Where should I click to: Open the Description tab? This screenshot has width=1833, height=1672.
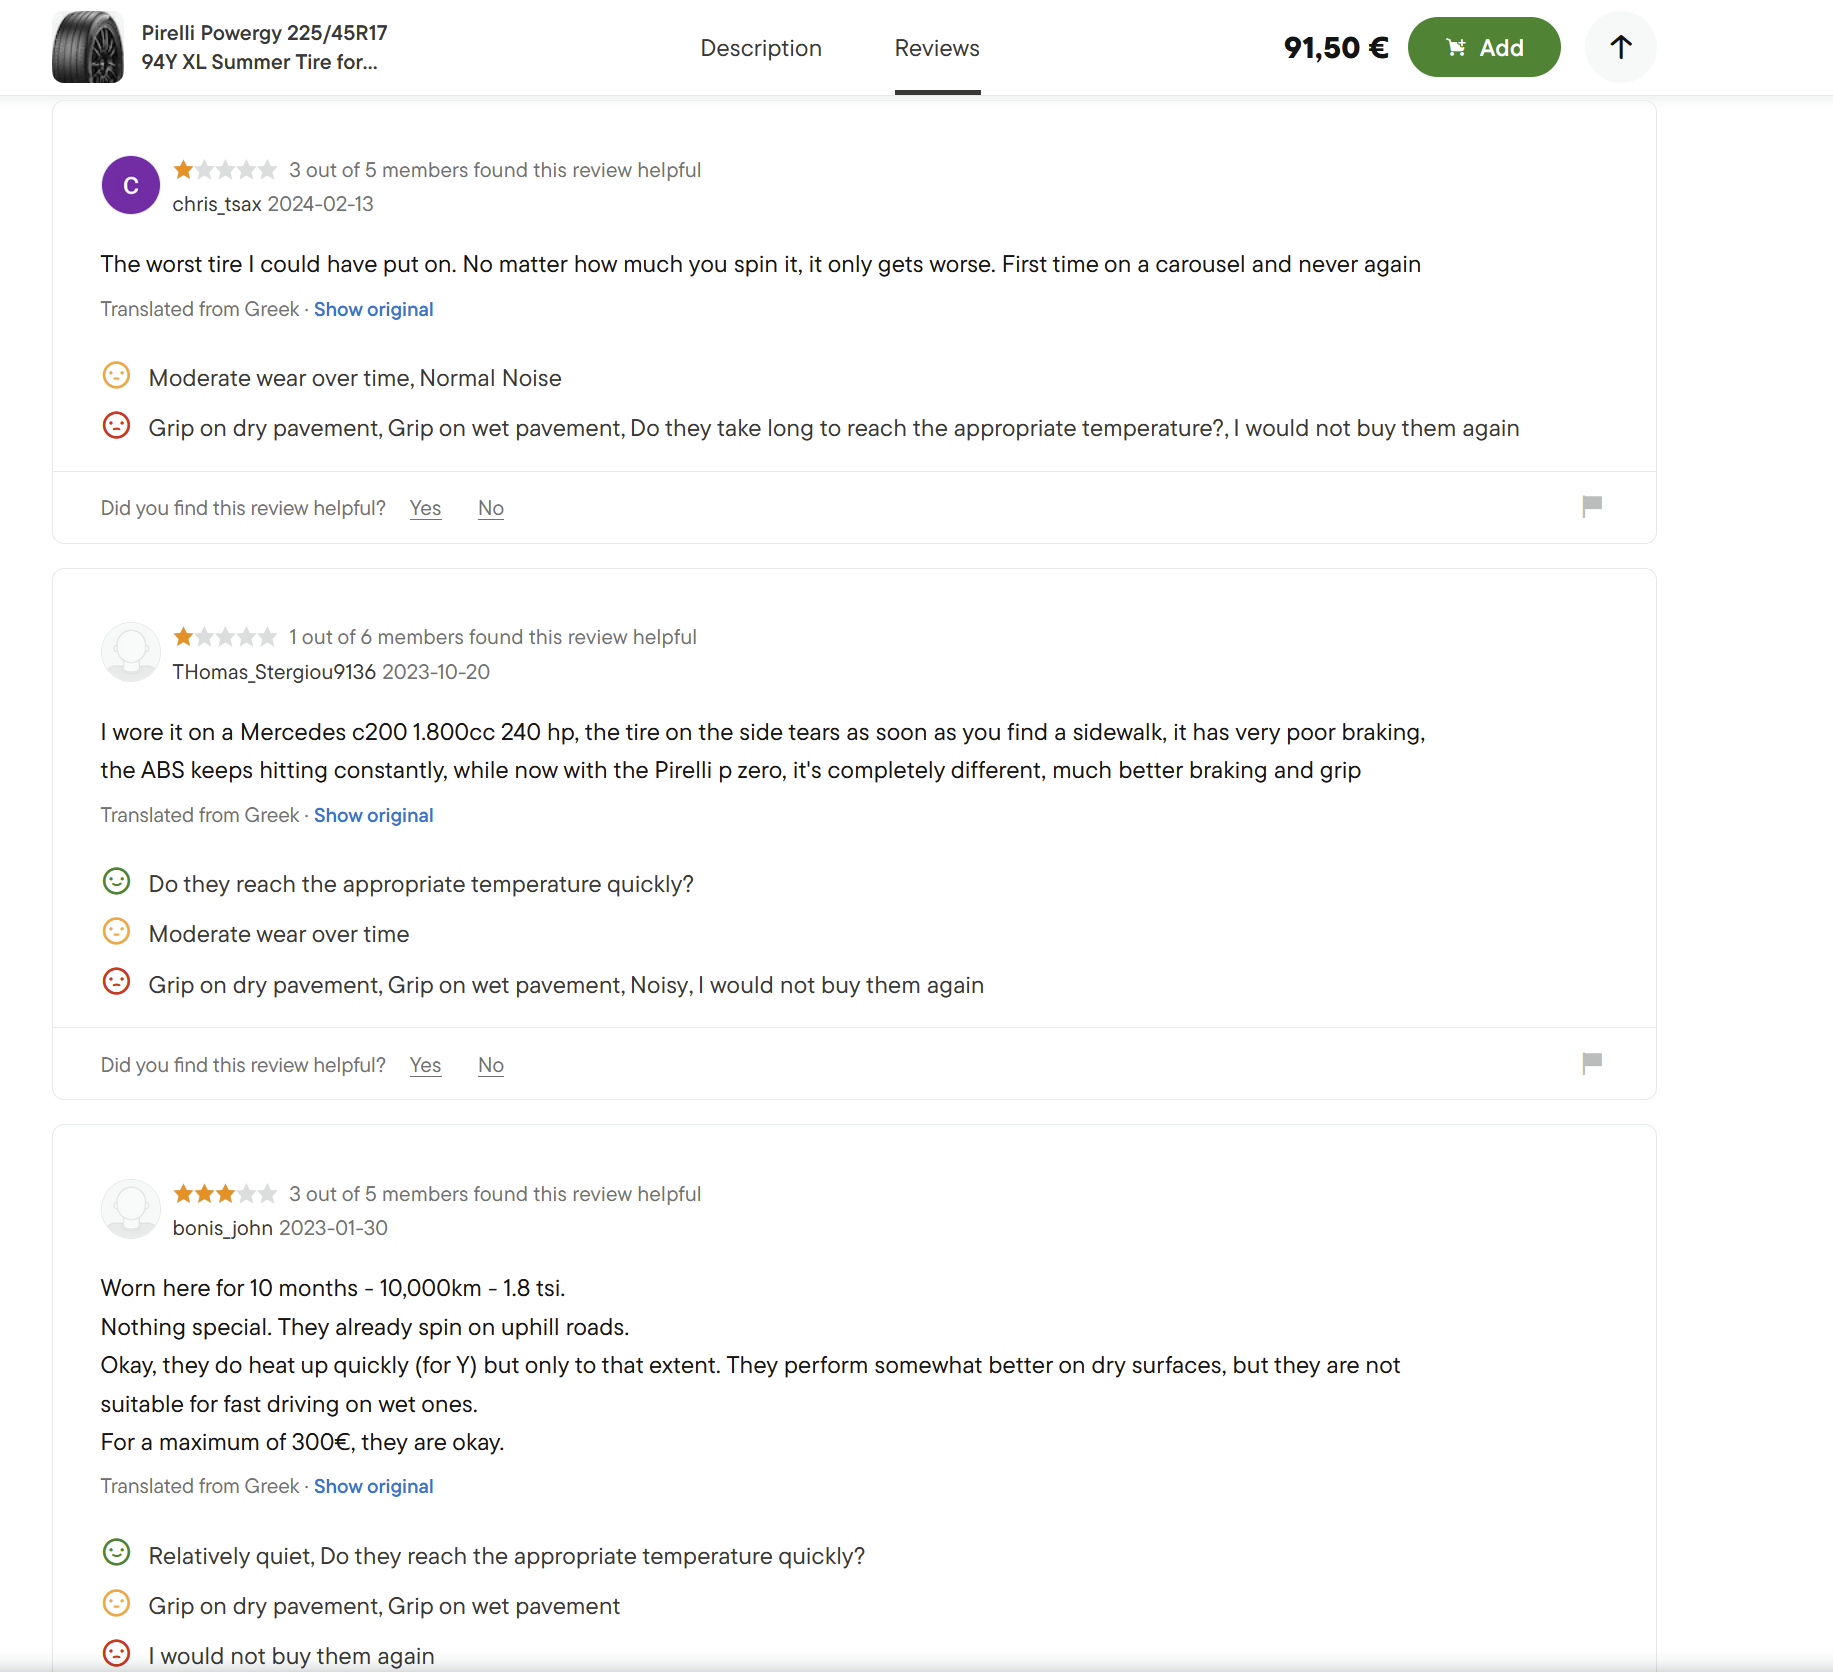761,48
